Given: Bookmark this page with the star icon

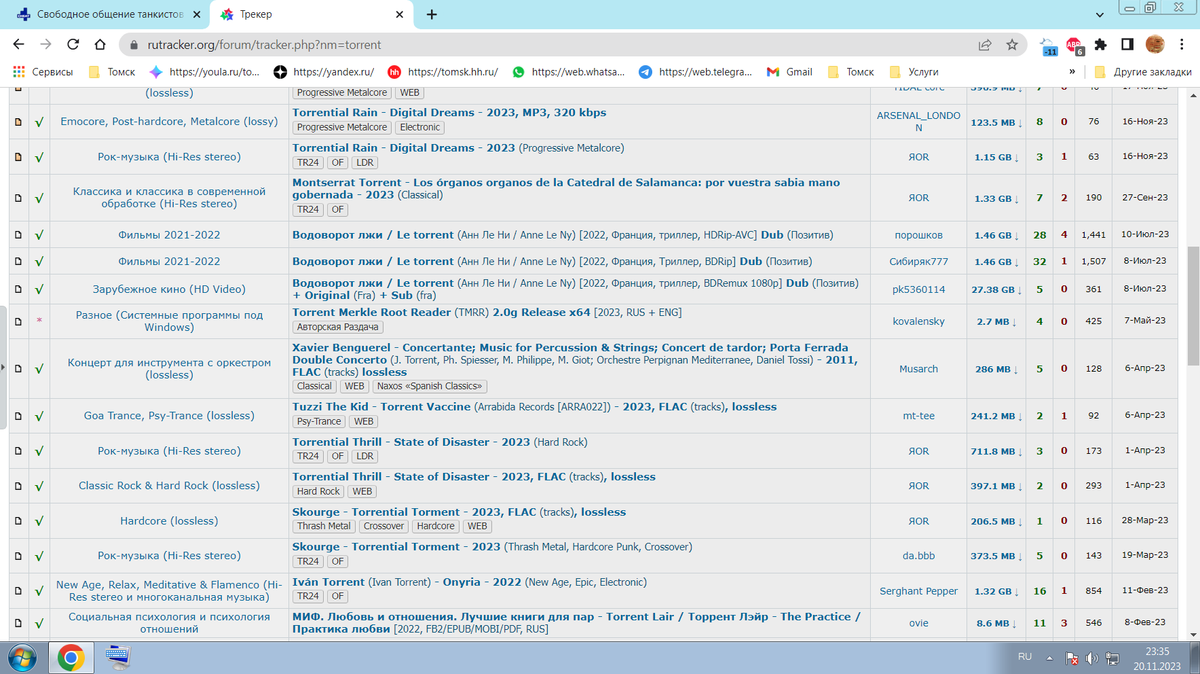Looking at the screenshot, I should pyautogui.click(x=1012, y=45).
